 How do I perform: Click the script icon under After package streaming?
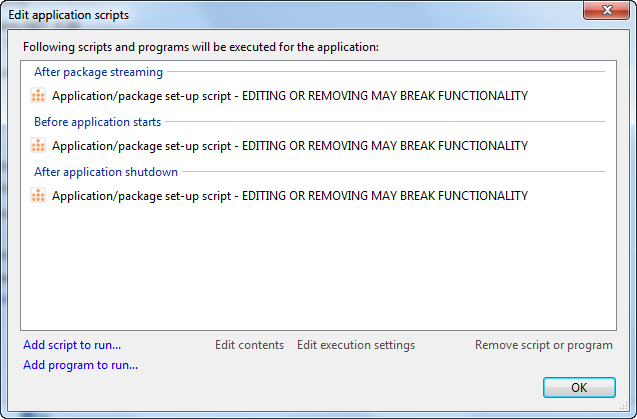click(38, 96)
